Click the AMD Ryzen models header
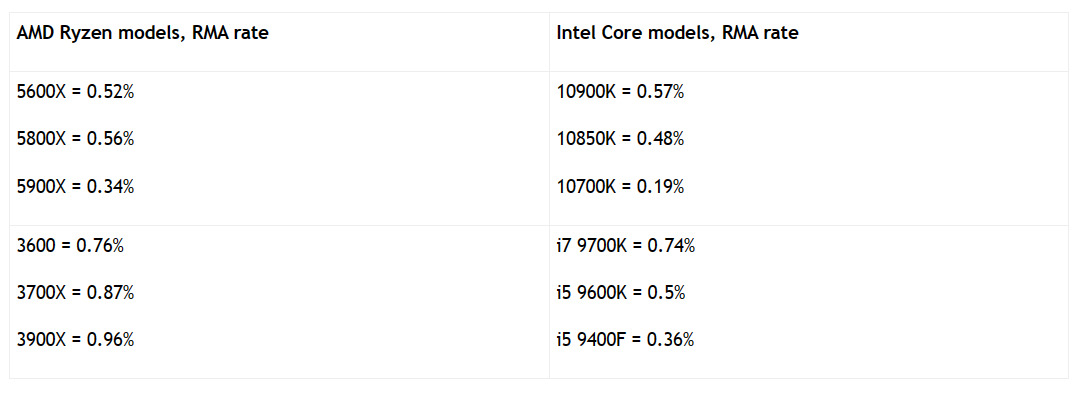The image size is (1087, 407). coord(142,33)
